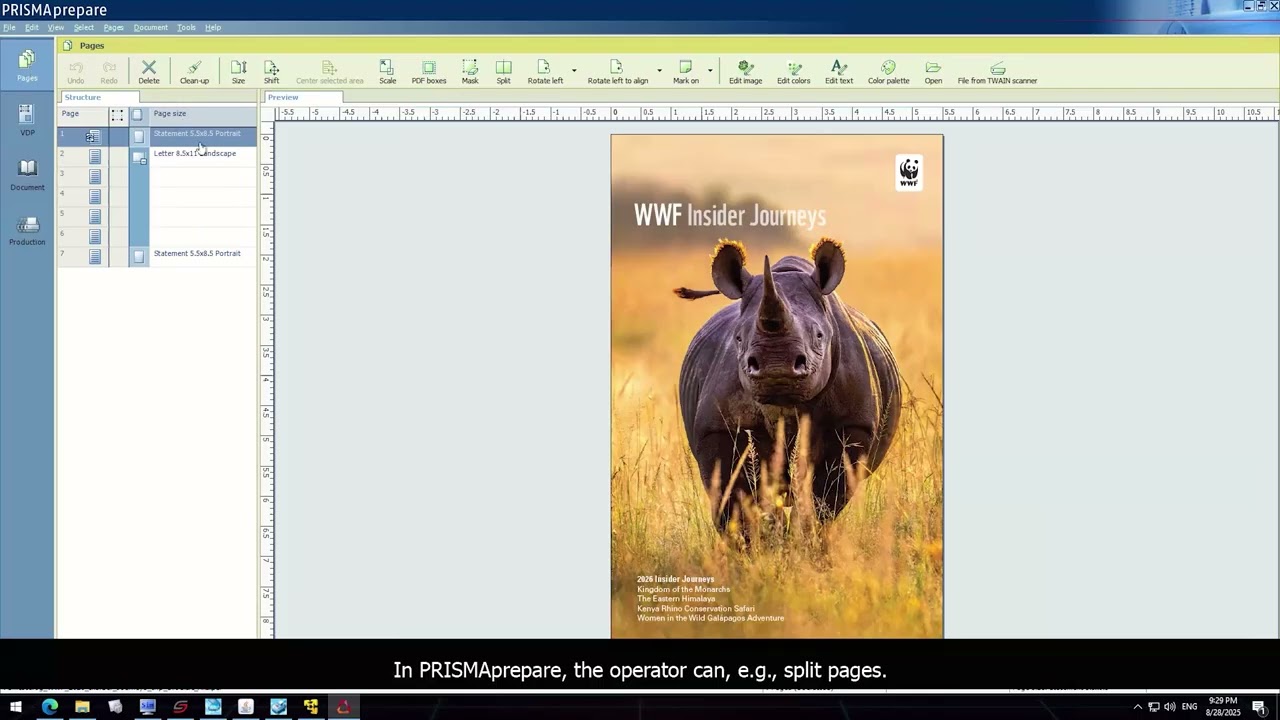Open the Pages workspace in sidebar
This screenshot has height=720, width=1280.
(x=27, y=65)
